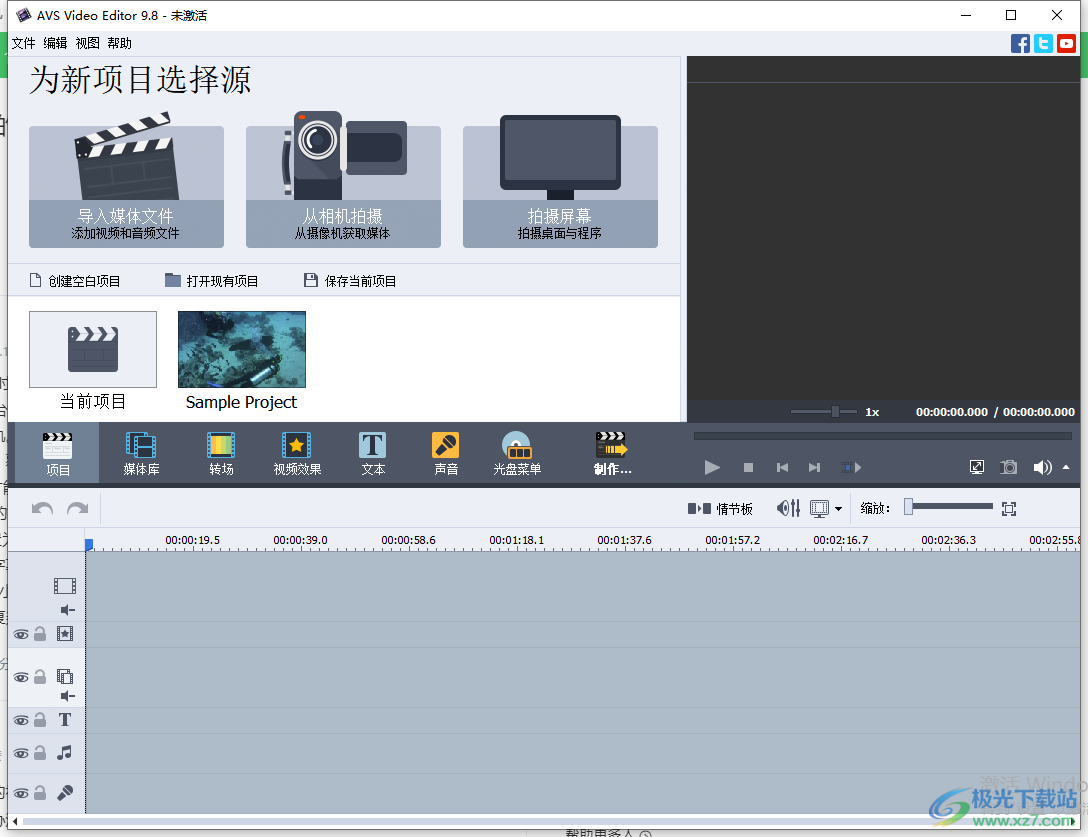Click the import media files clapperboard card
Screen dimensions: 1088x837
pyautogui.click(x=126, y=182)
